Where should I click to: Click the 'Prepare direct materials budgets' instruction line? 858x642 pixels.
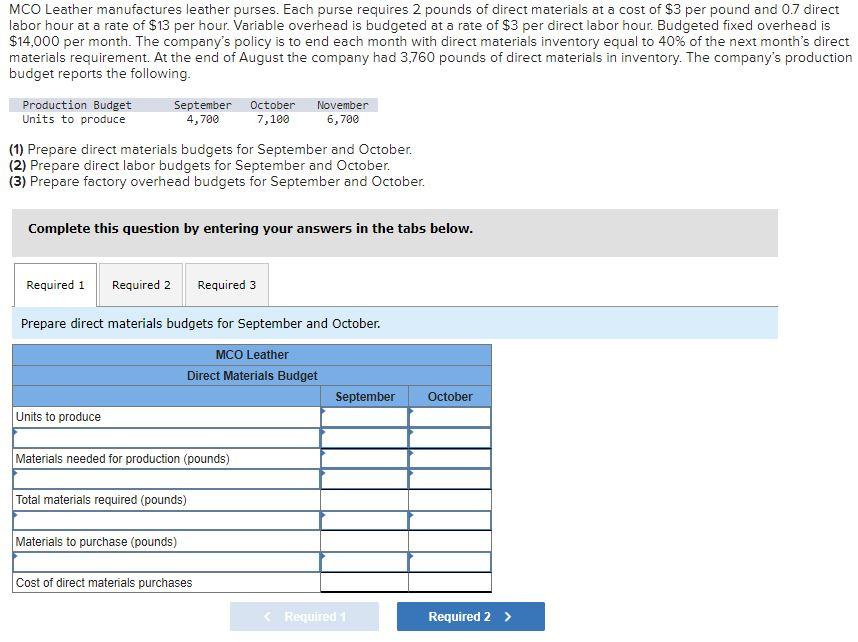pos(200,323)
